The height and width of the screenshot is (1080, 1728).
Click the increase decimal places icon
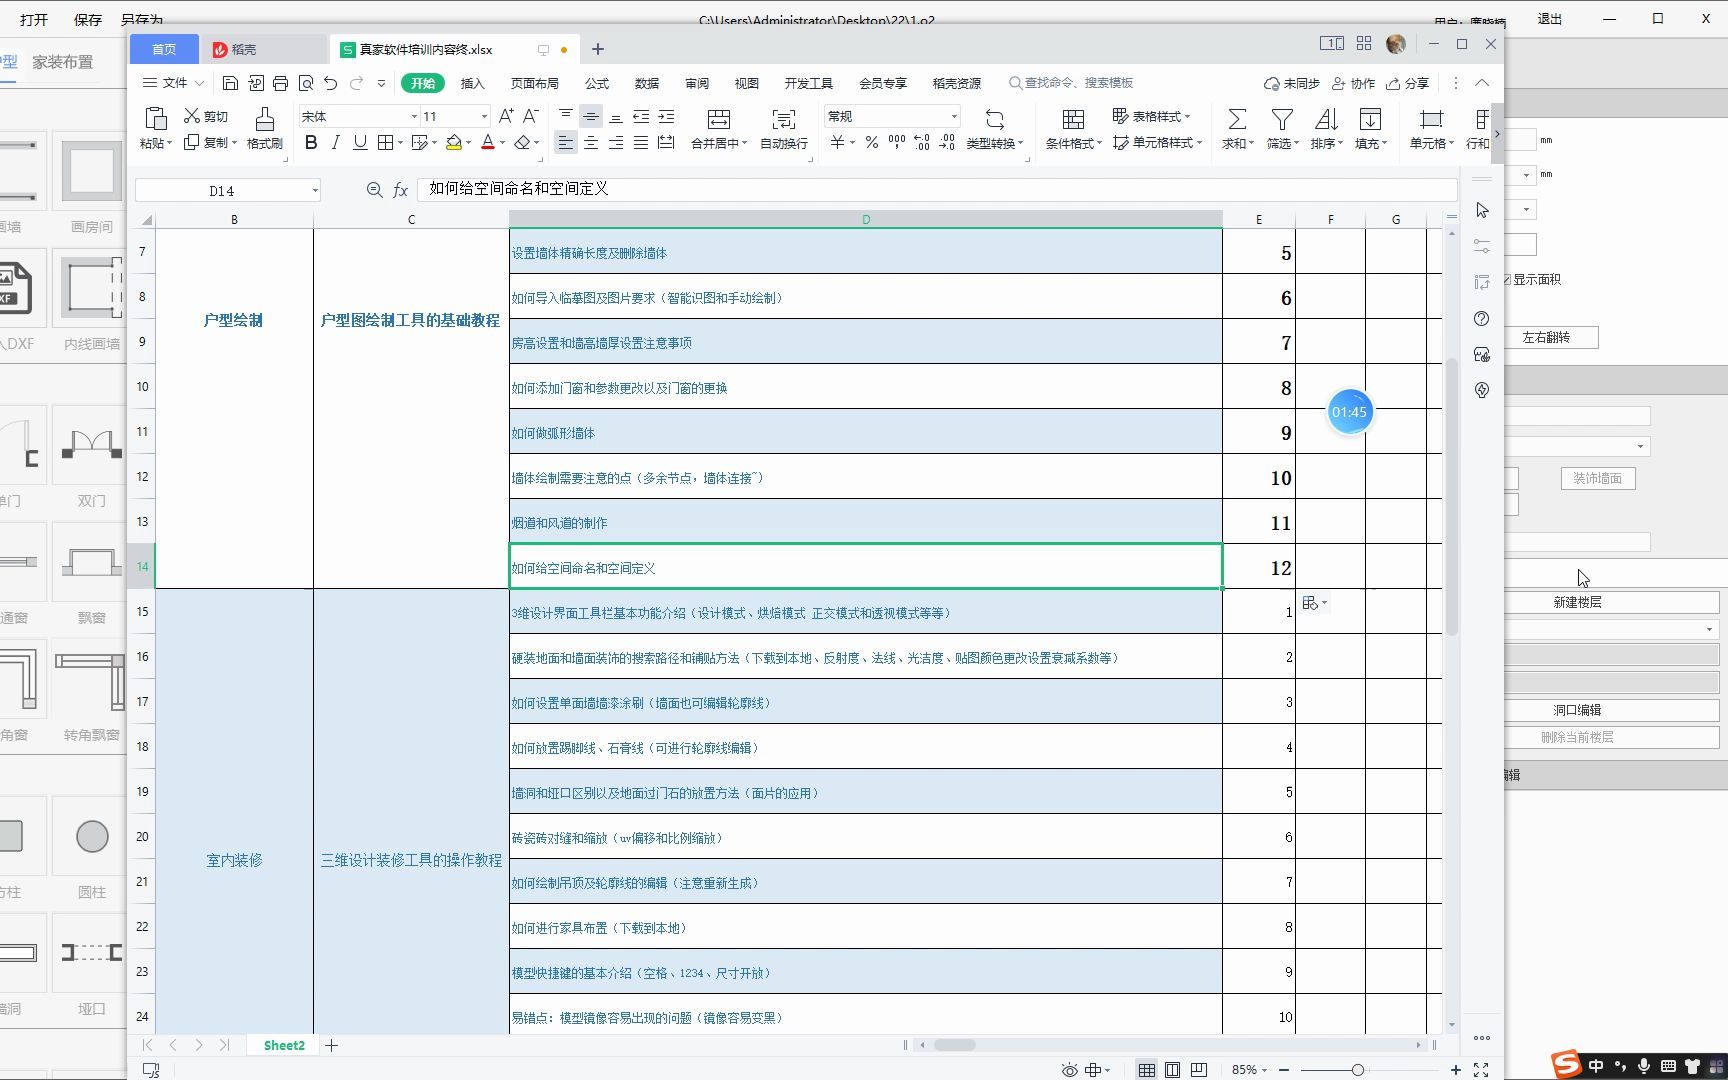pyautogui.click(x=921, y=143)
